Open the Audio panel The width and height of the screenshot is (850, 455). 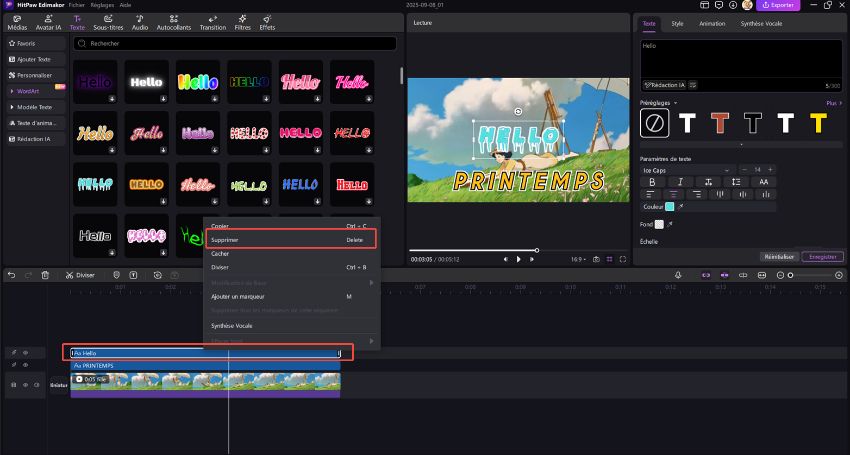(x=140, y=22)
